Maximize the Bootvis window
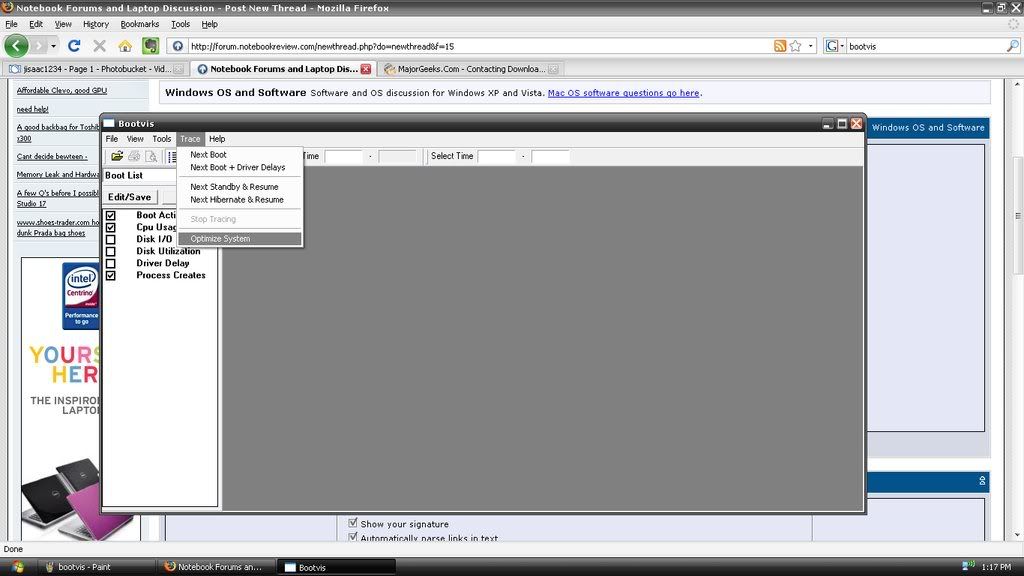This screenshot has height=576, width=1024. (x=842, y=123)
